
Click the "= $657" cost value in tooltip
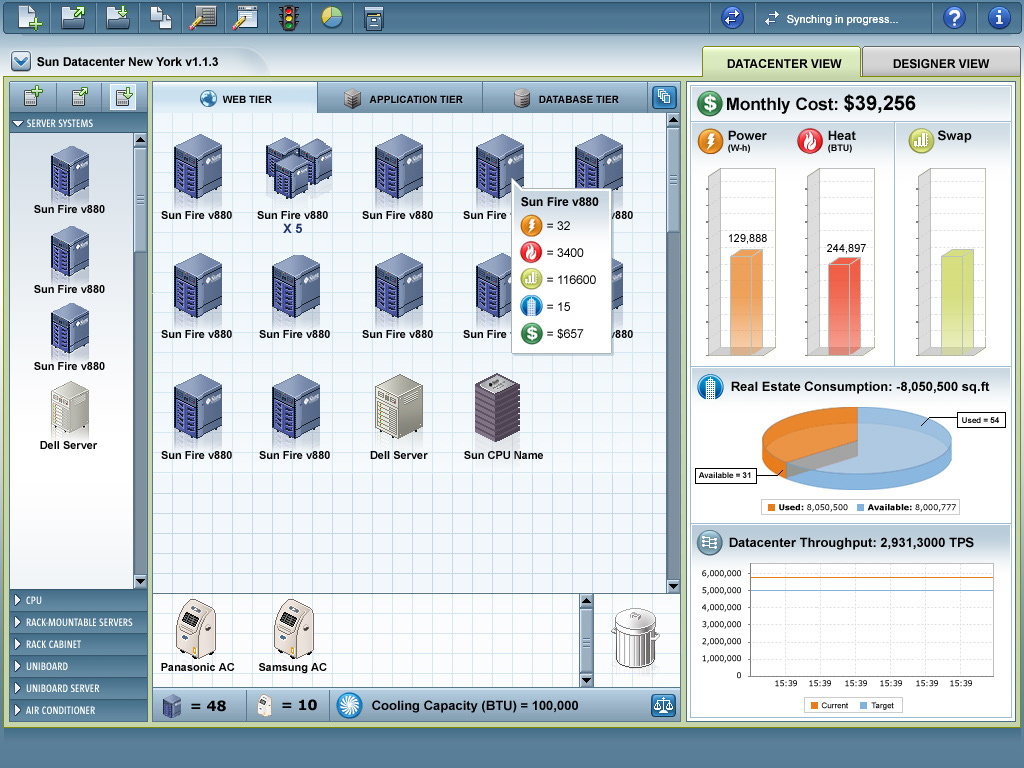click(564, 334)
